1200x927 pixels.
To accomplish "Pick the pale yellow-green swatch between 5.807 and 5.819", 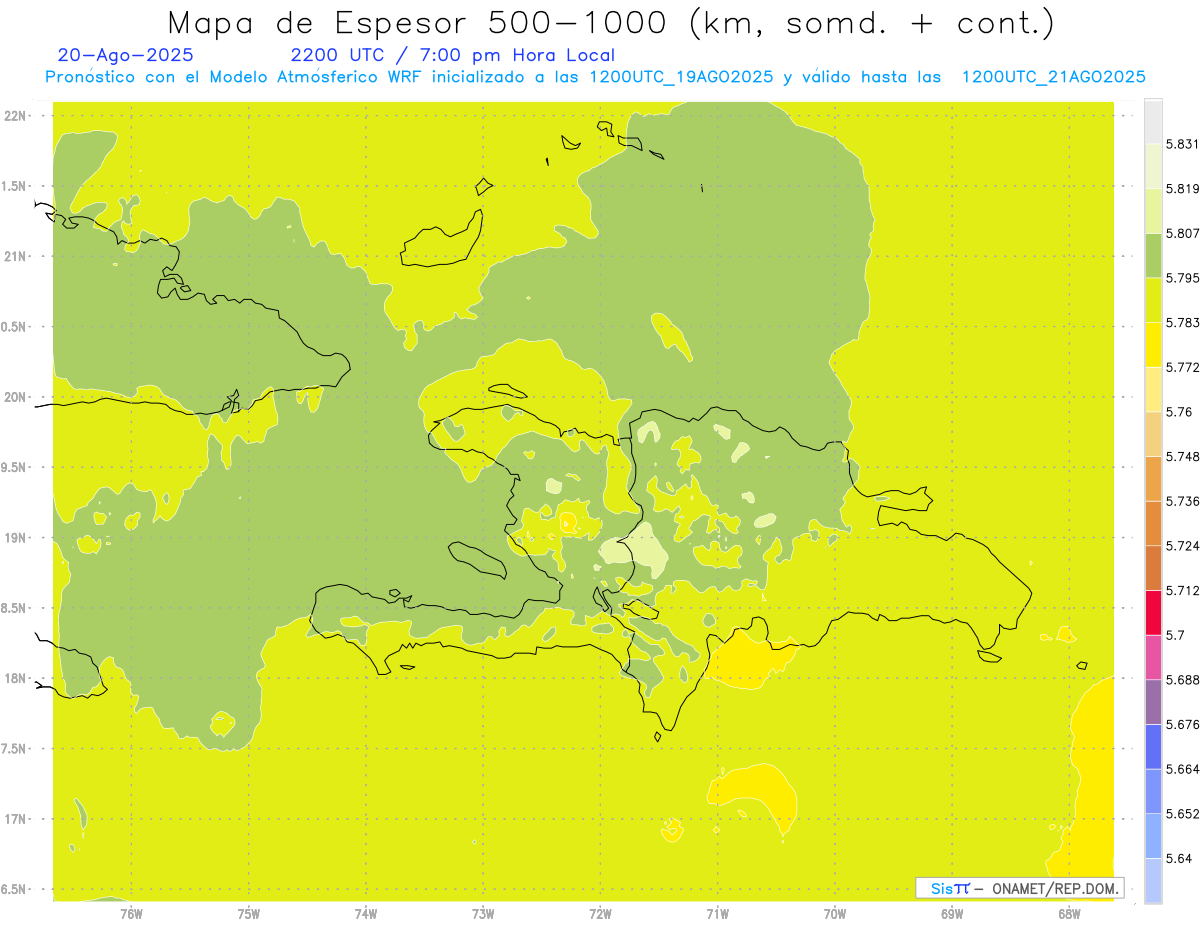I will 1153,211.
